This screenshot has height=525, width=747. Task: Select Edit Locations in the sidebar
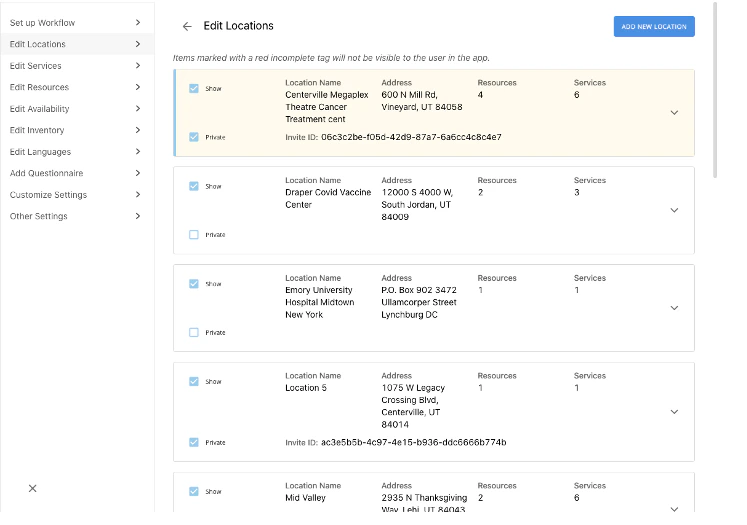77,44
